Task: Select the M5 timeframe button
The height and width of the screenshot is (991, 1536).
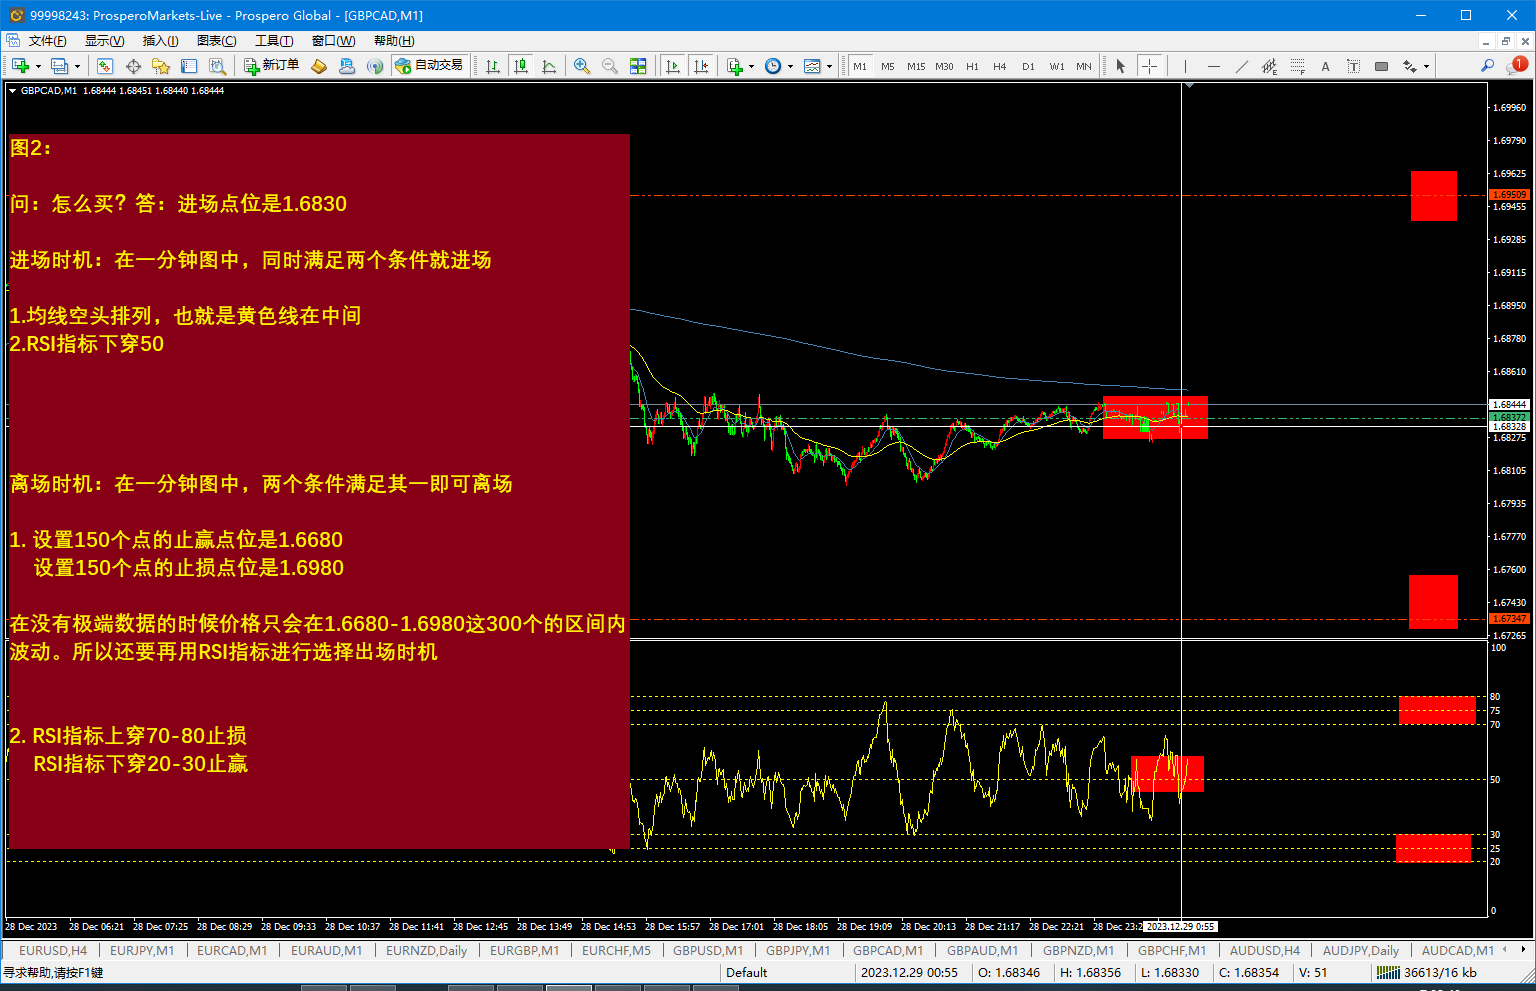Action: coord(888,66)
